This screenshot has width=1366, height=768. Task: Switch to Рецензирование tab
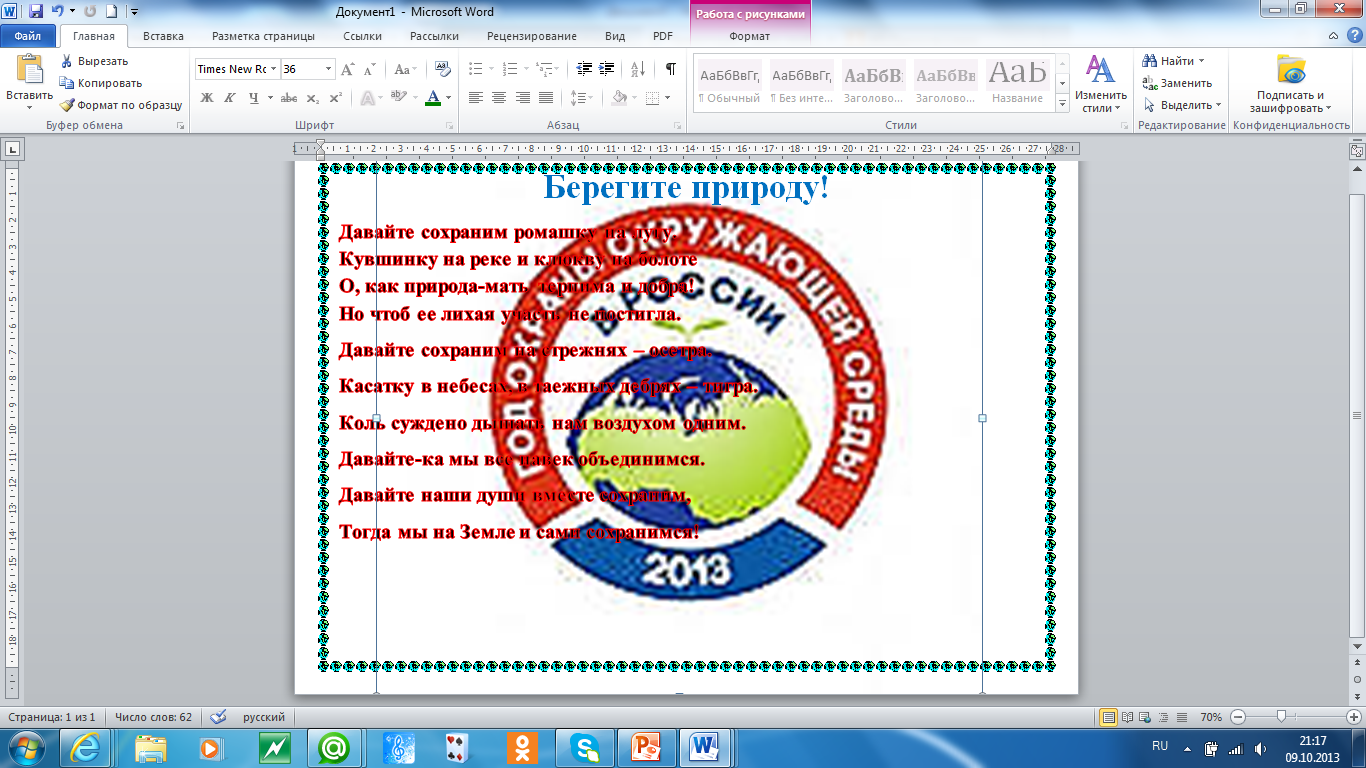(531, 36)
